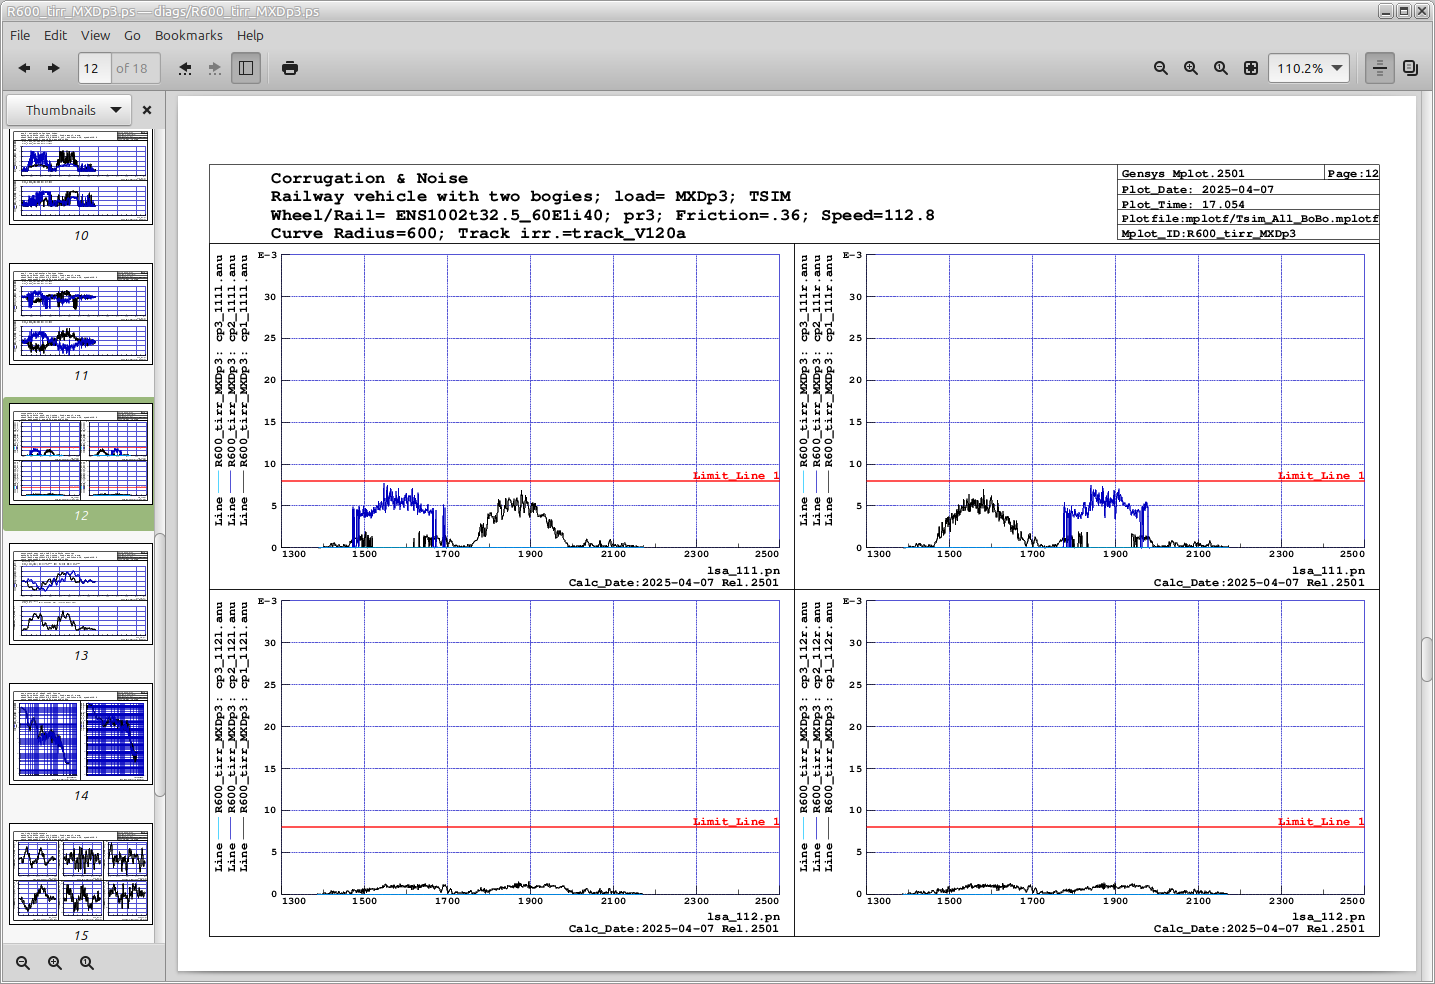Go to the previous page with the left arrow
This screenshot has width=1435, height=984.
(x=24, y=68)
